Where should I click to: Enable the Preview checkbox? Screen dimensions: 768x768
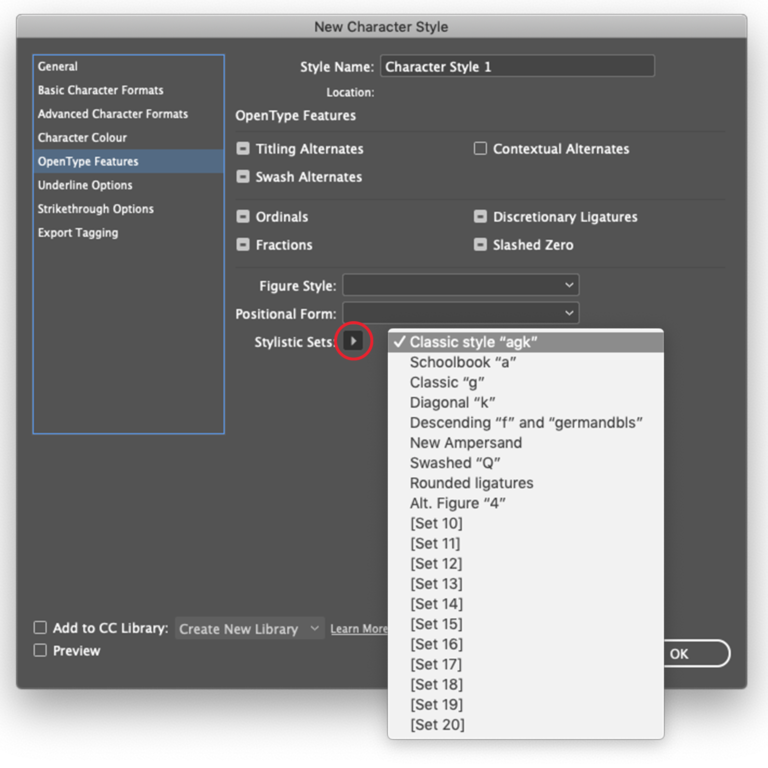pos(40,651)
